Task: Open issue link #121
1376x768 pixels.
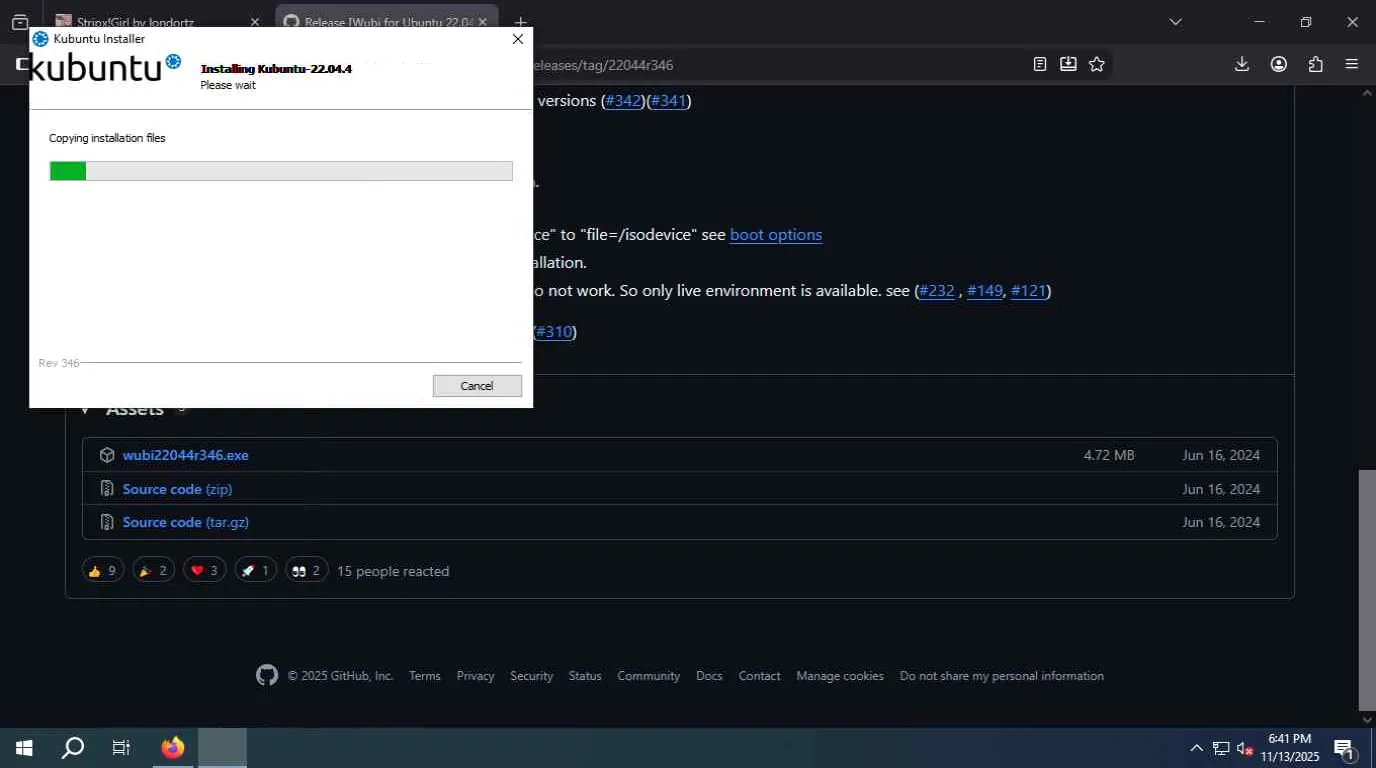Action: pos(1028,291)
